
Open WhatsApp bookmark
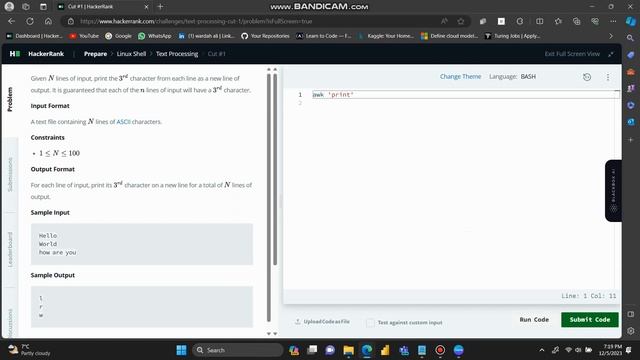(x=155, y=36)
